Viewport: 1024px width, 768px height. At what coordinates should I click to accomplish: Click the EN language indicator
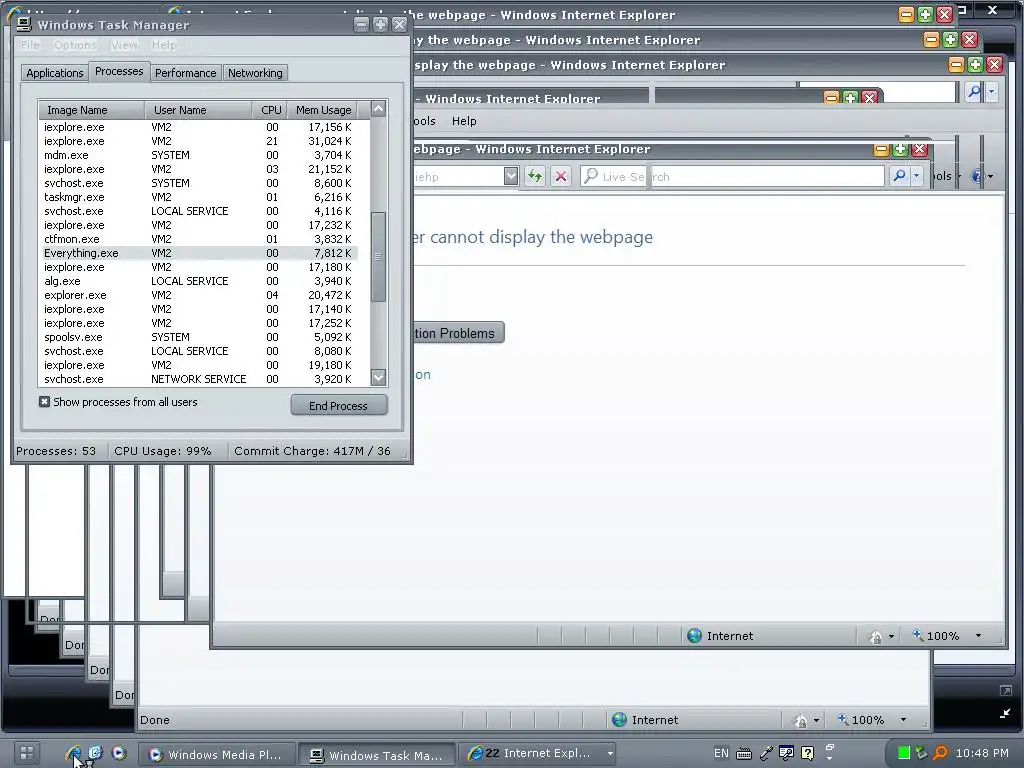[721, 753]
